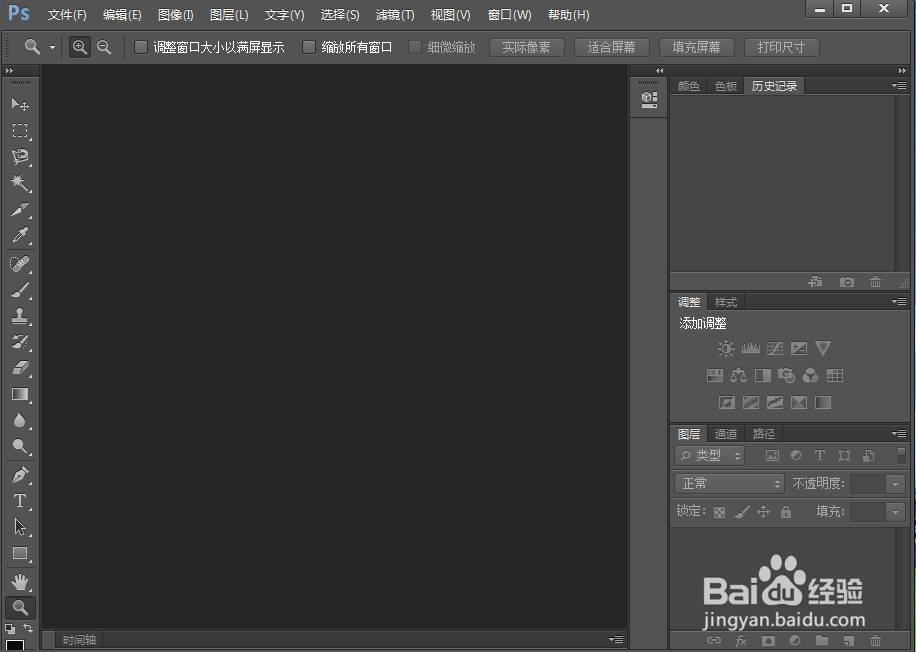Select the Zoom tool in toolbox

coord(20,608)
